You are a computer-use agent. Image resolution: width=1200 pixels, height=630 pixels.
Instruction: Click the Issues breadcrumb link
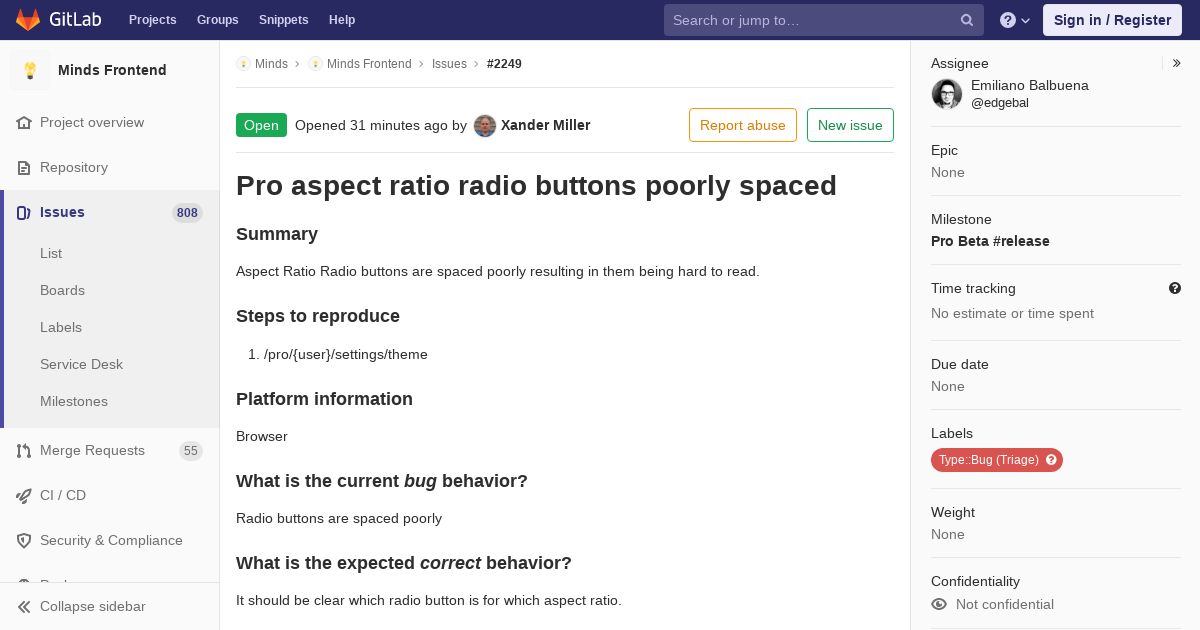pyautogui.click(x=449, y=64)
